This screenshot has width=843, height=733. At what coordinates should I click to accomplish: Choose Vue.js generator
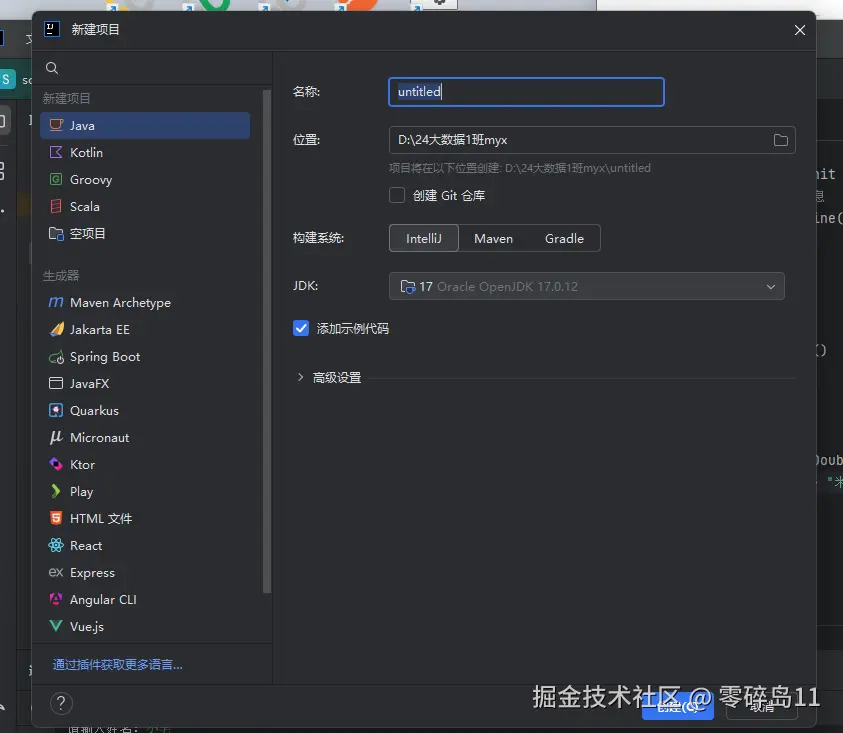[145, 627]
